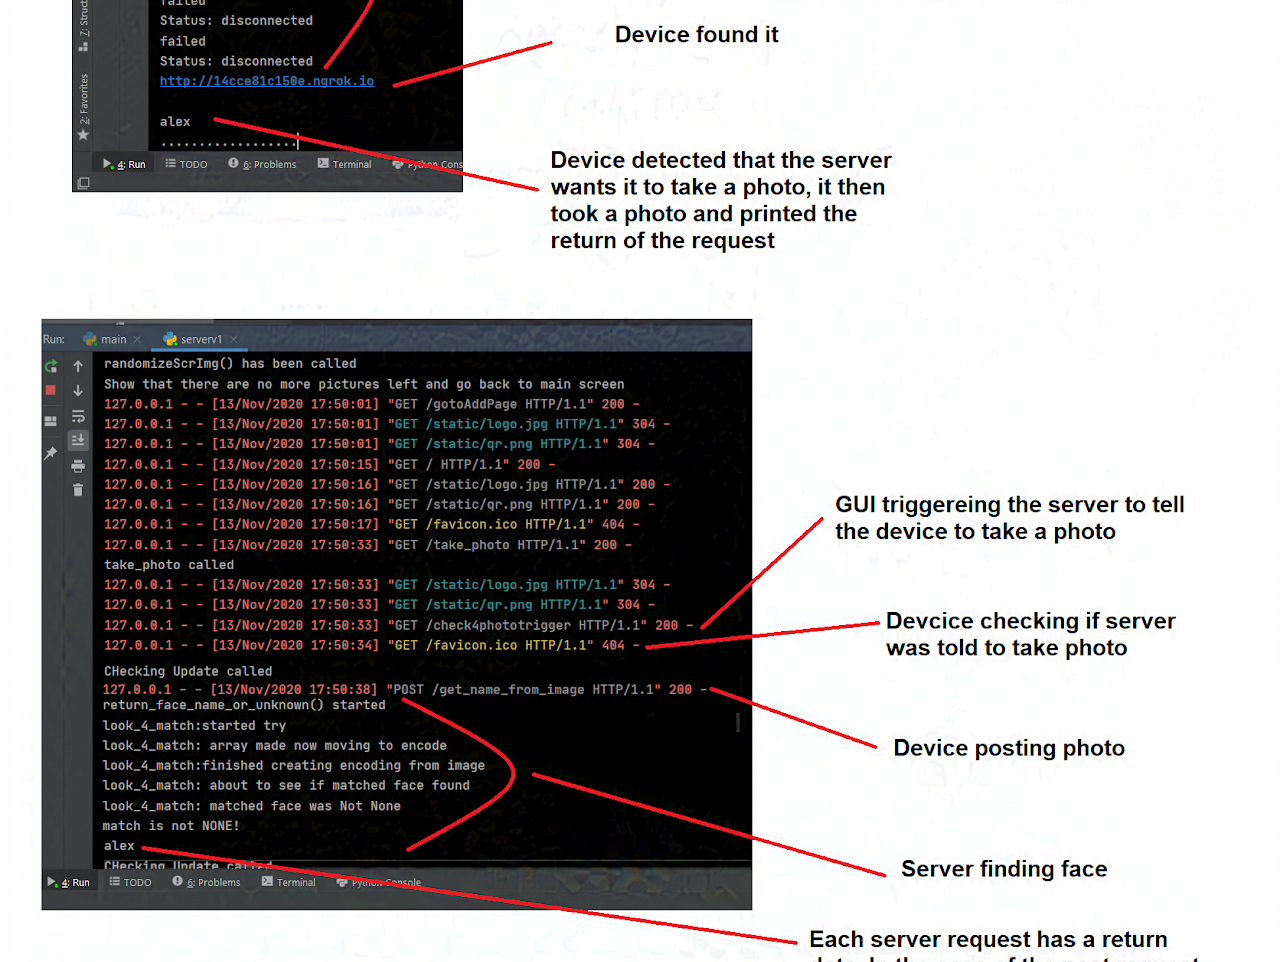Click the Rerun icon in the serverv1 Run panel
This screenshot has height=962, width=1280.
pos(51,366)
